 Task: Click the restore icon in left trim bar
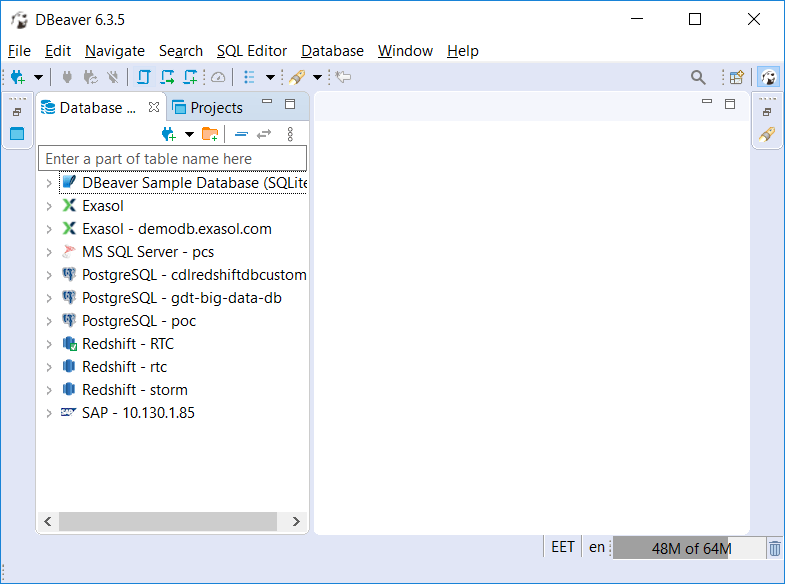tap(17, 112)
